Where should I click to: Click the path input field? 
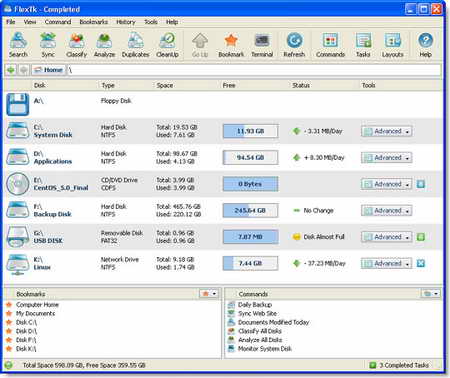click(x=254, y=70)
